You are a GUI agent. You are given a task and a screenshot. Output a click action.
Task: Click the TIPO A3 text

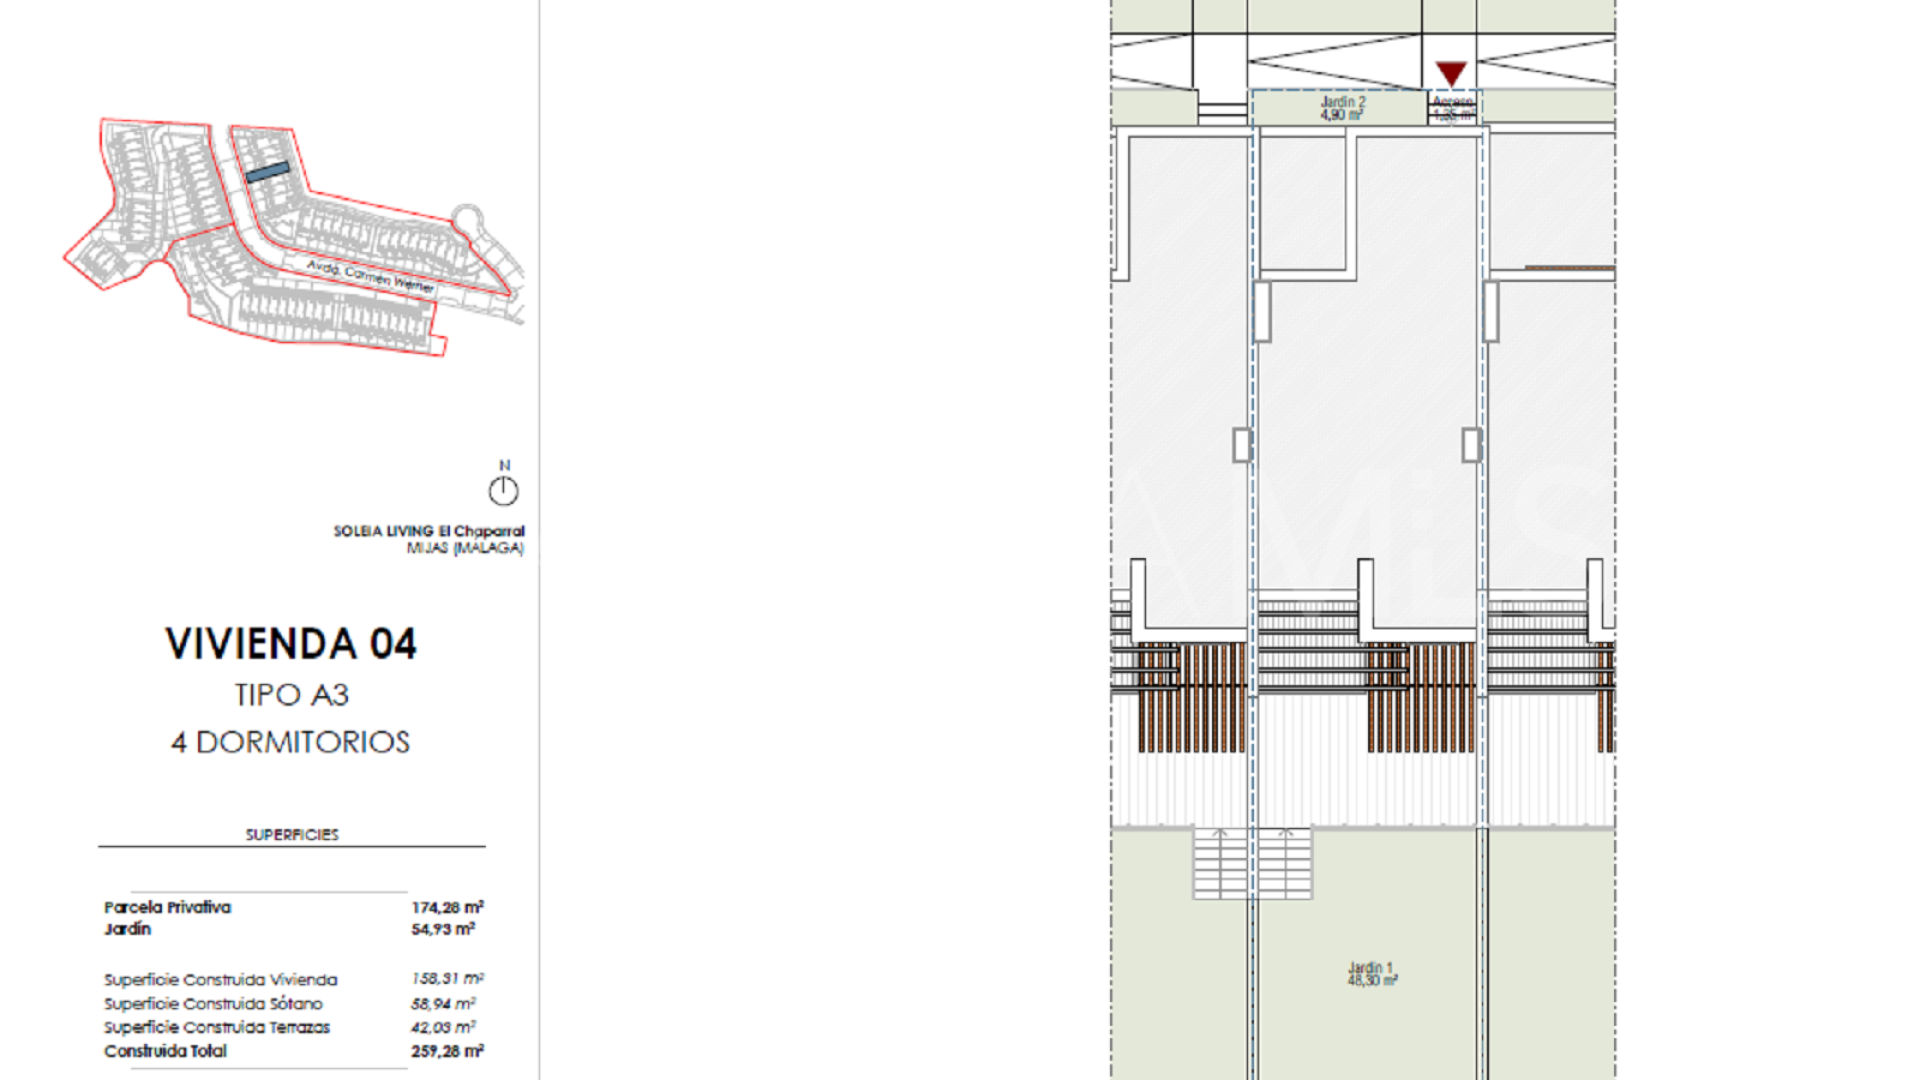click(x=291, y=695)
